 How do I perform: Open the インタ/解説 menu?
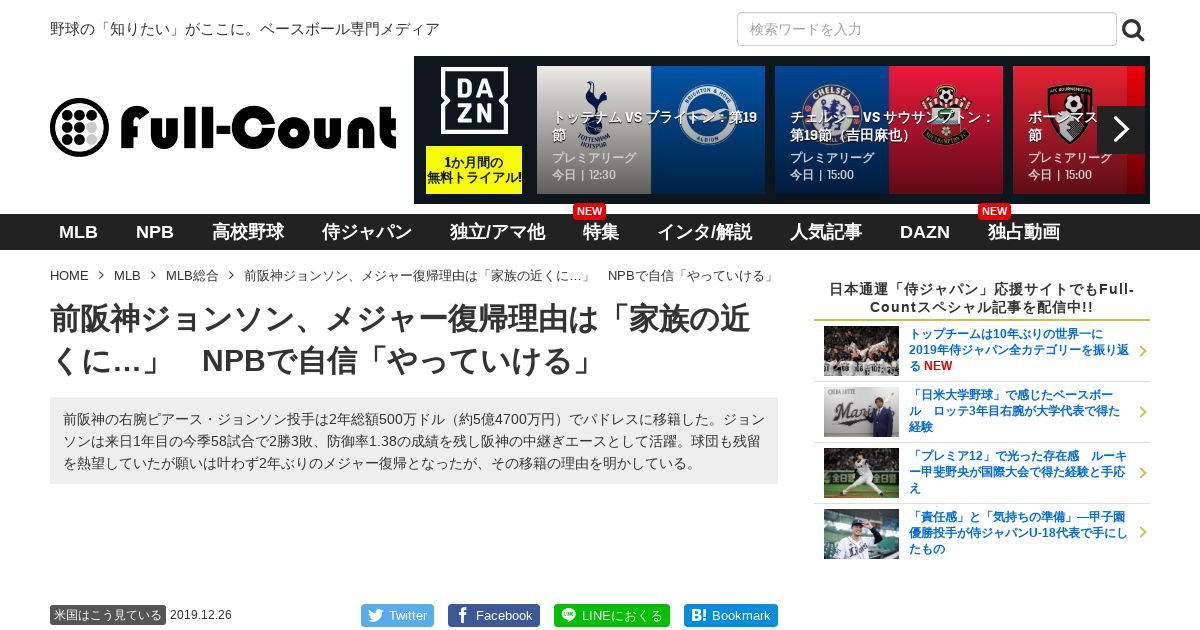point(704,232)
